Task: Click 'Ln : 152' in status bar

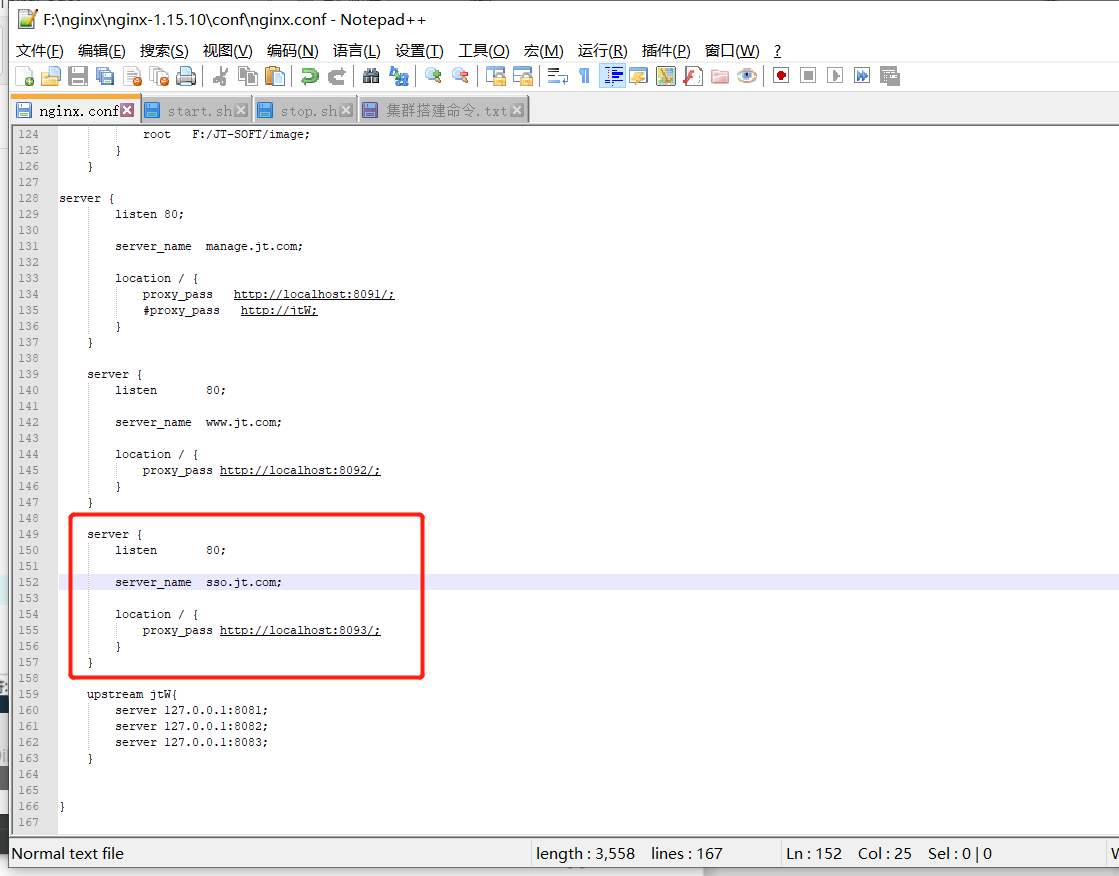Action: click(x=814, y=854)
